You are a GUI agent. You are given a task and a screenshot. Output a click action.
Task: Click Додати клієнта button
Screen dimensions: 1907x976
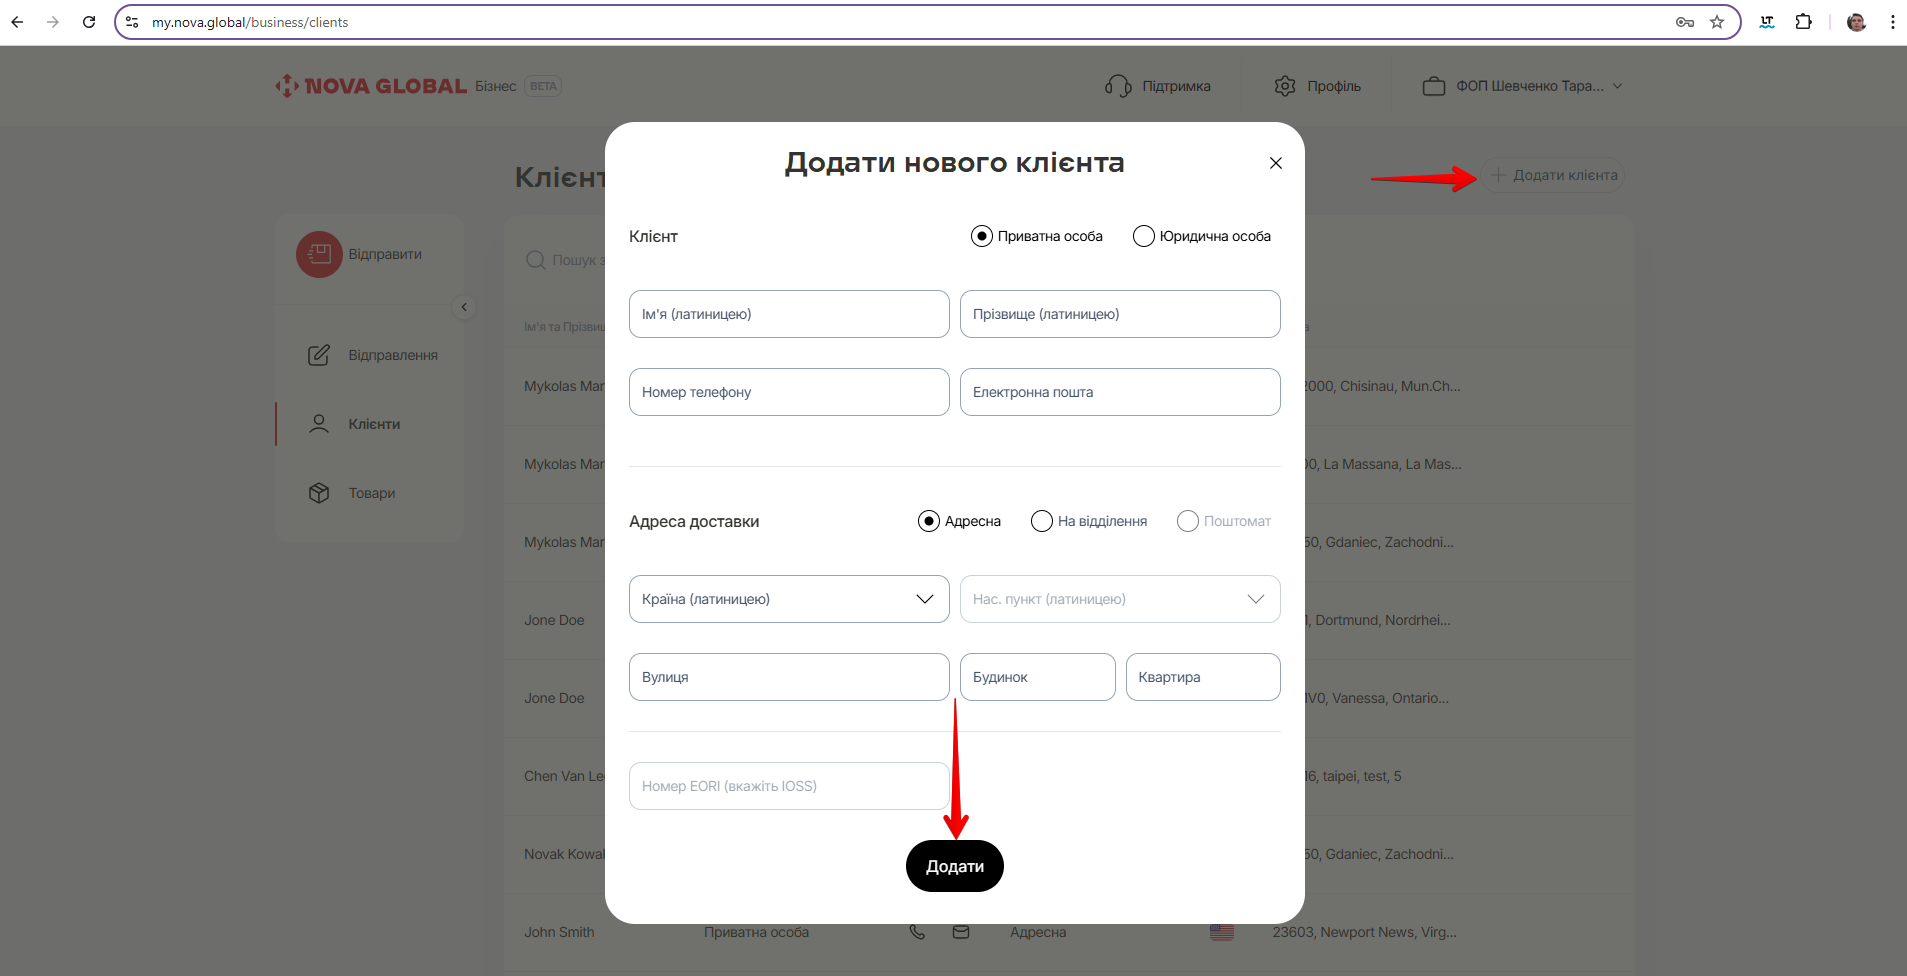coord(1554,175)
